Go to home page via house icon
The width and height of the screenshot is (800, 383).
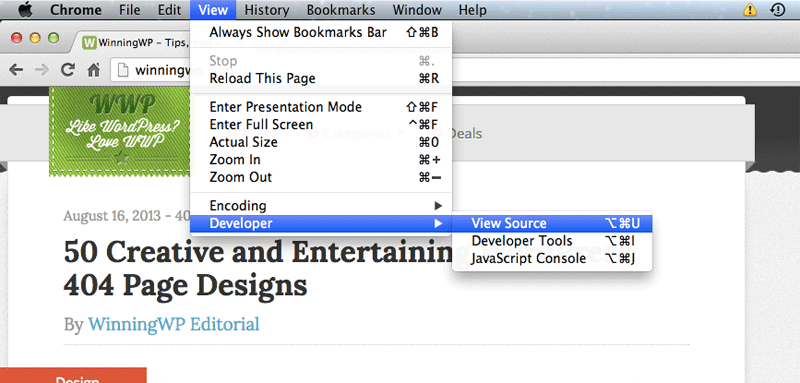point(94,70)
